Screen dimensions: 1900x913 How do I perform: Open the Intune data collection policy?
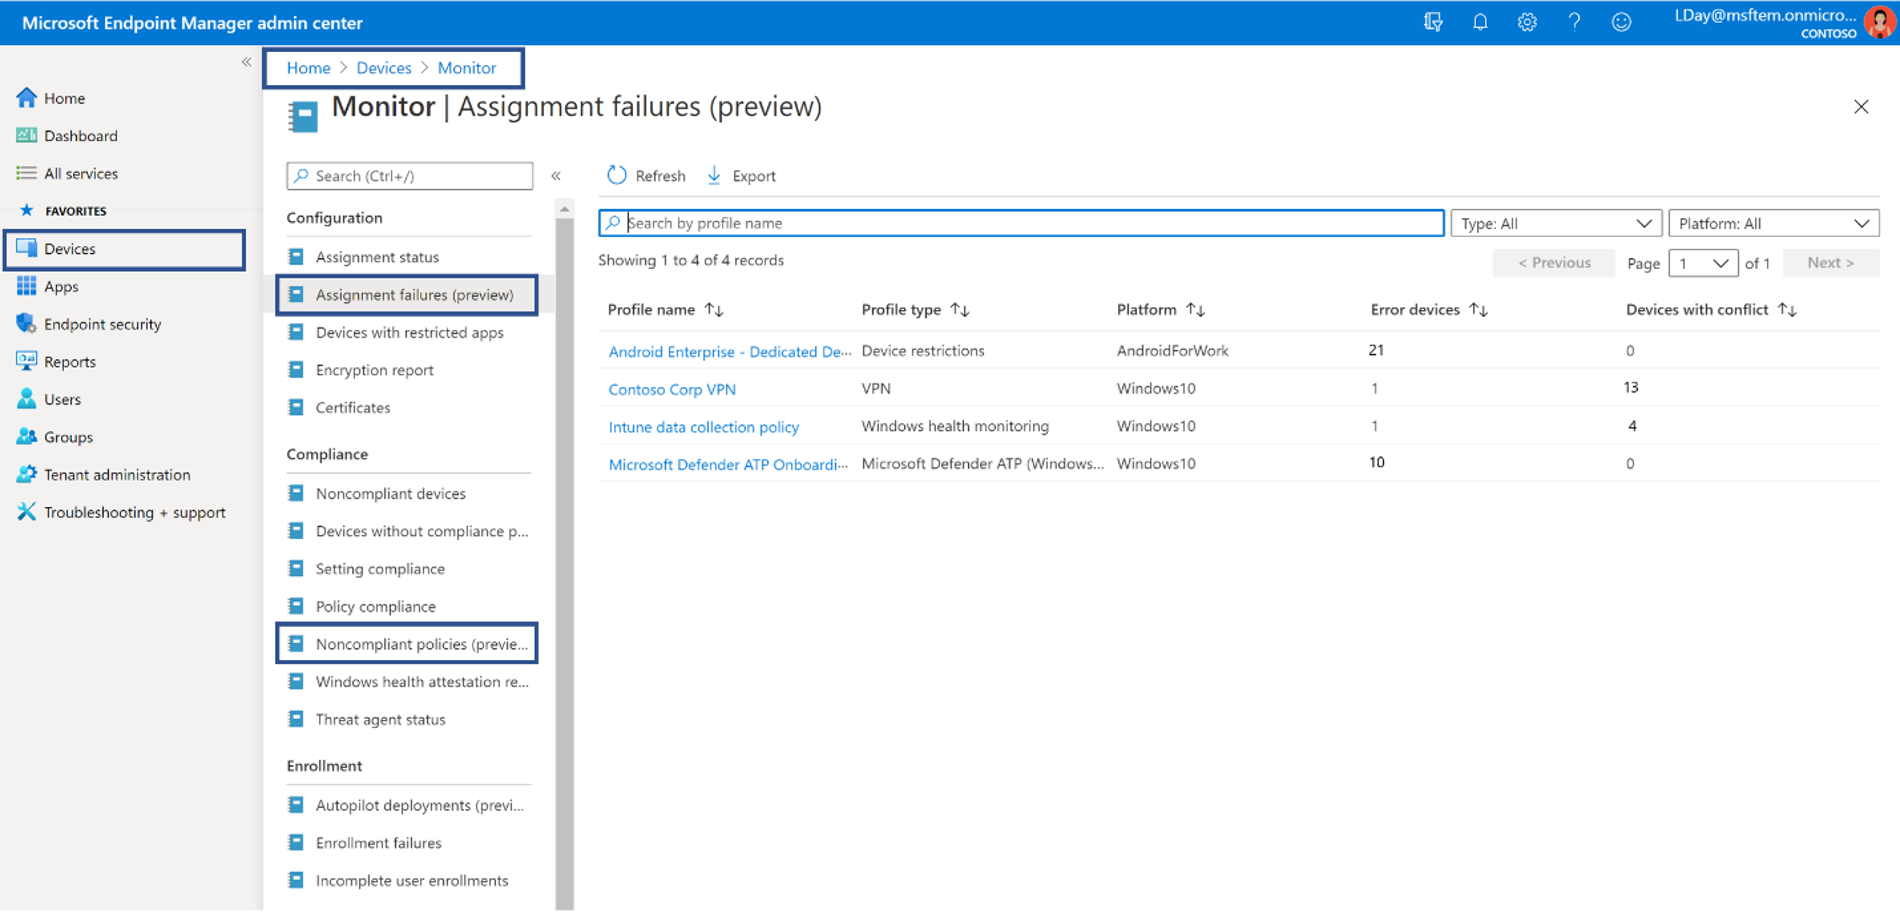(703, 427)
